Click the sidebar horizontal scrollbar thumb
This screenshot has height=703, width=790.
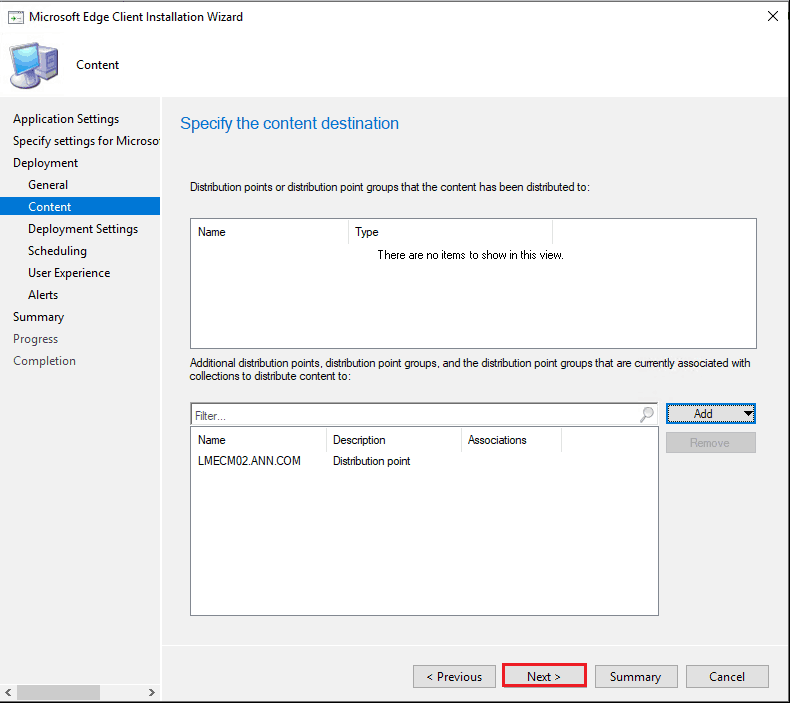58,692
